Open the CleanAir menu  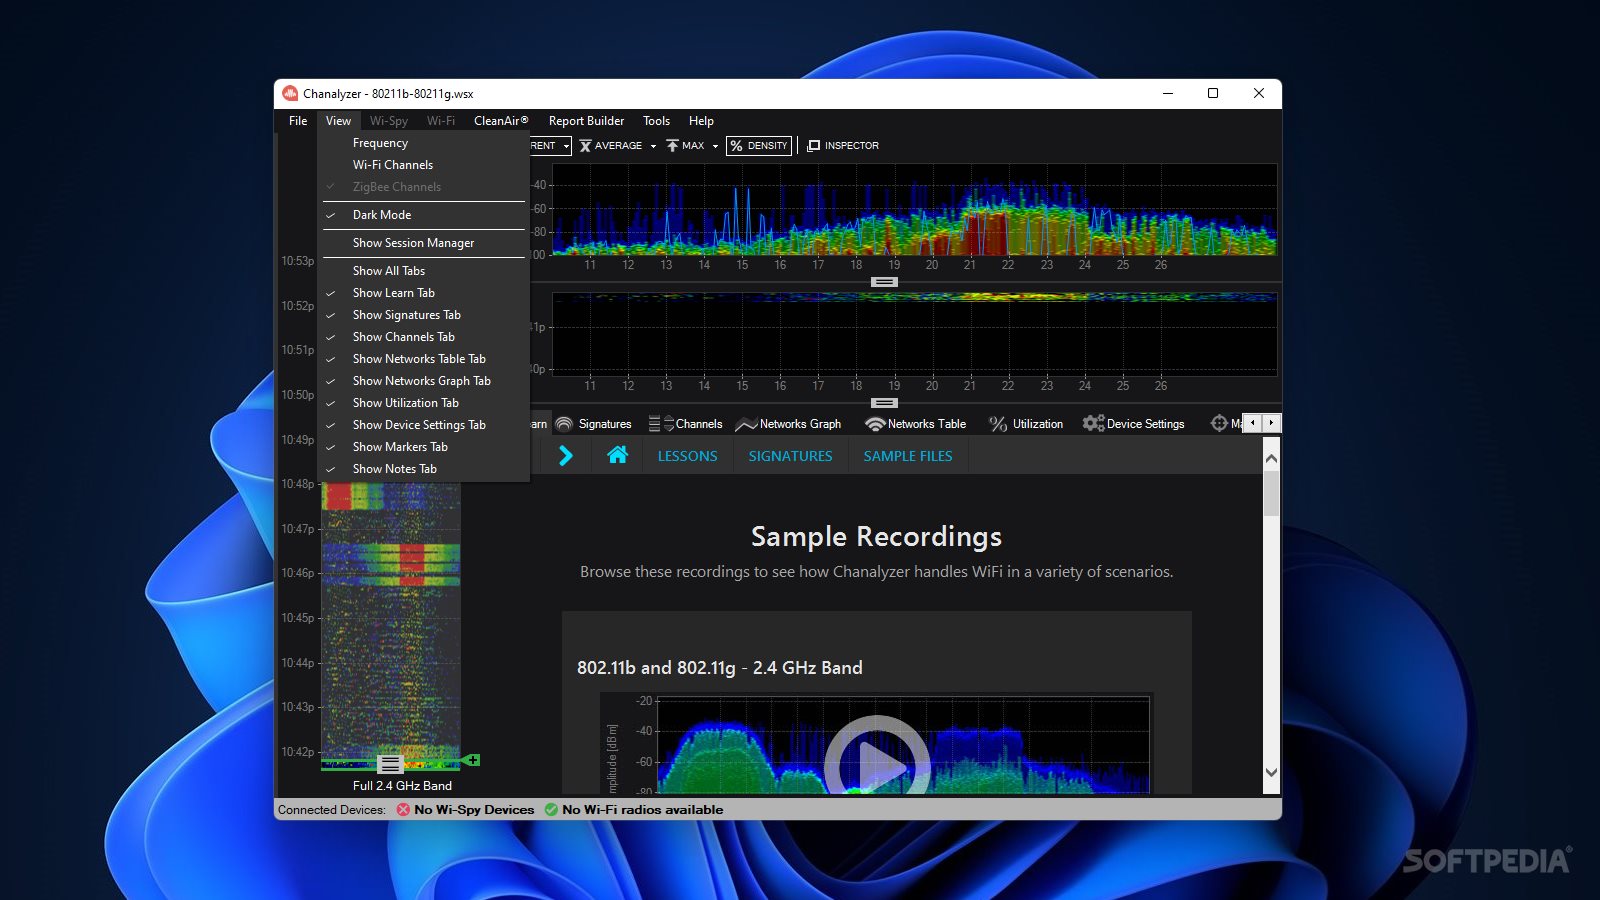(x=501, y=121)
